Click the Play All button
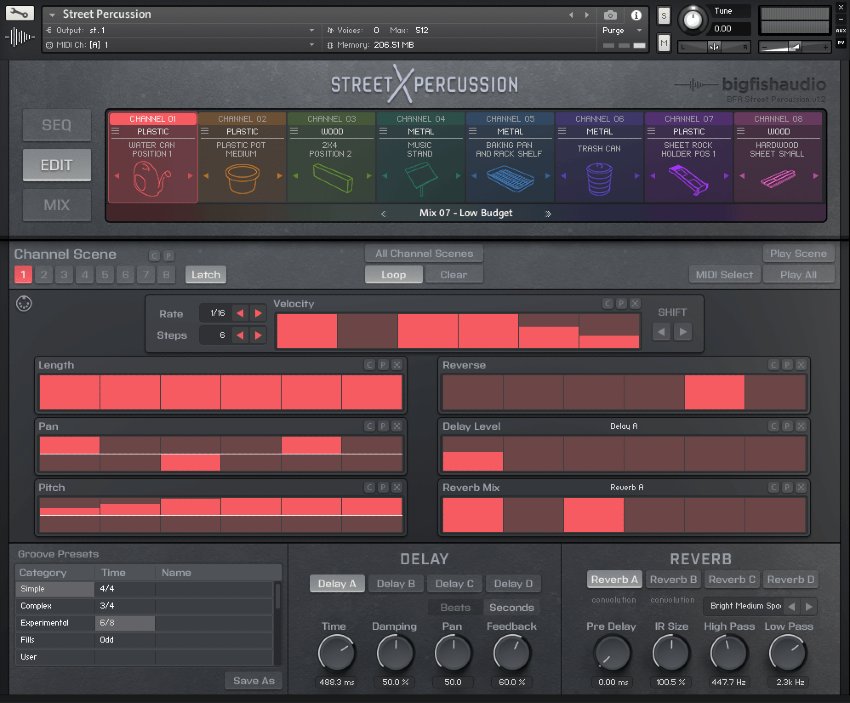Screen dimensions: 850x703 pos(798,275)
